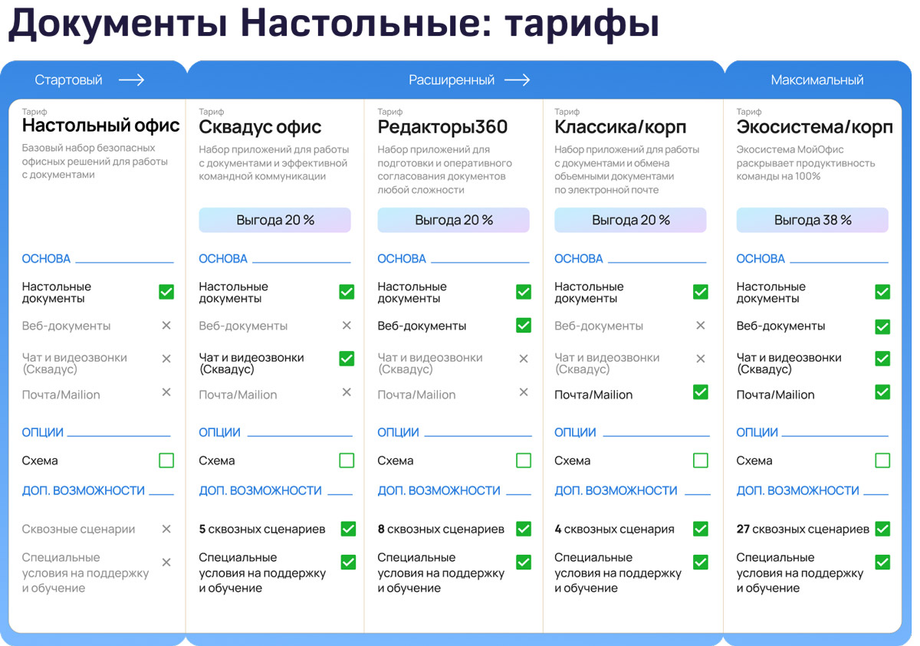Click Веб-документы cross in Настольный офис

click(x=166, y=325)
